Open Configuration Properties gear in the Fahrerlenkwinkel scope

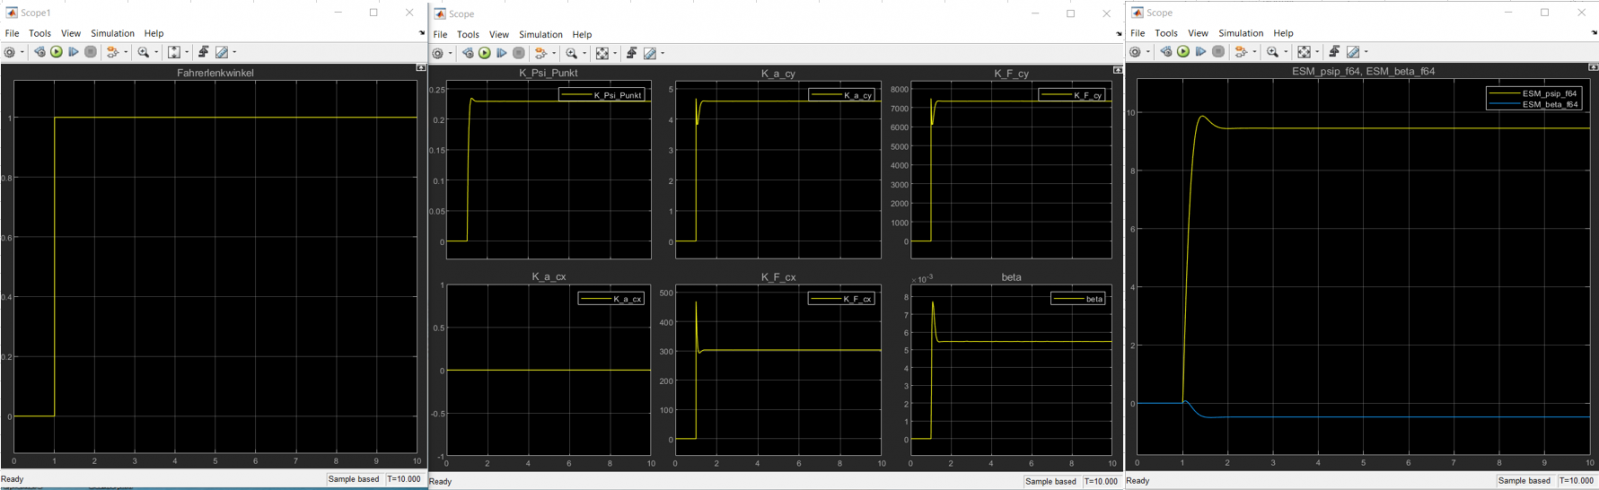click(9, 52)
